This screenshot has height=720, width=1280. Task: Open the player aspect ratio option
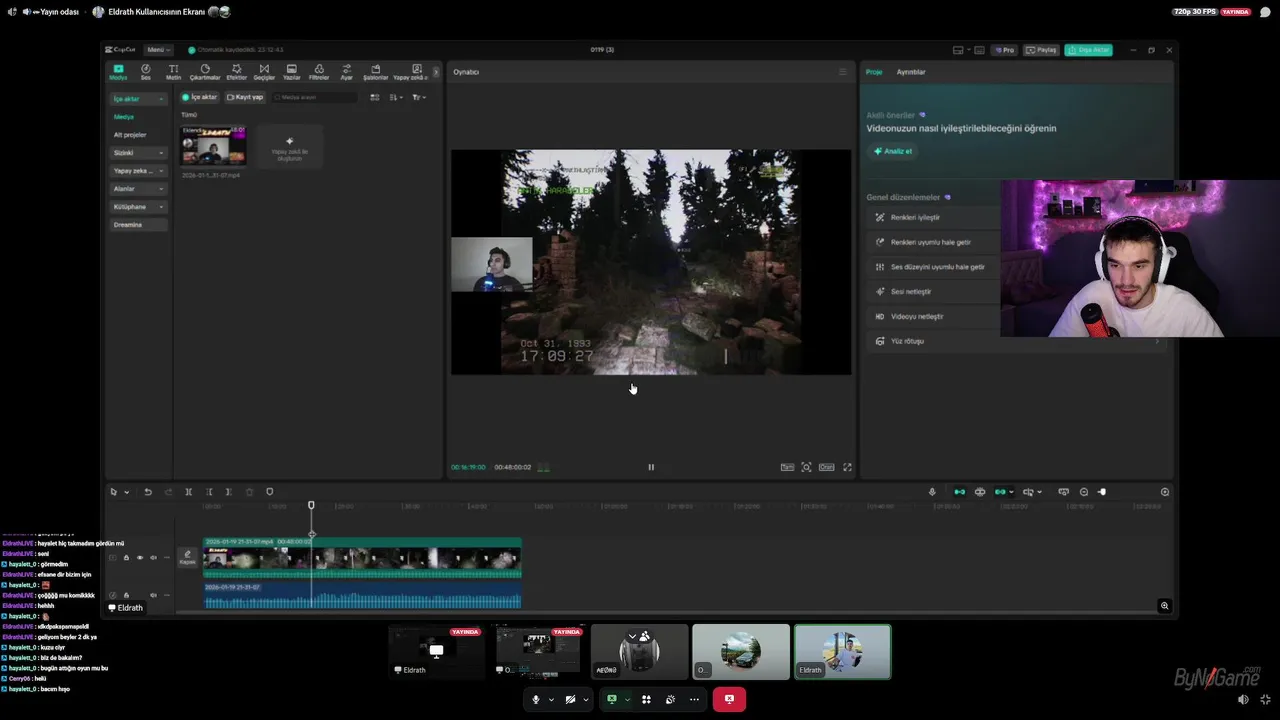coord(826,467)
